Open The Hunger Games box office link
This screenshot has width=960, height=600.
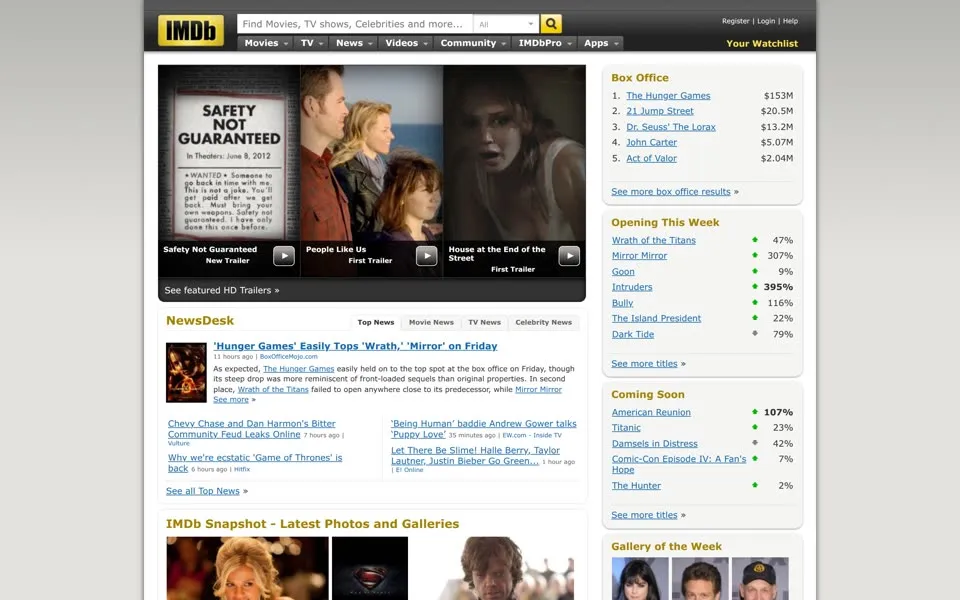click(668, 96)
